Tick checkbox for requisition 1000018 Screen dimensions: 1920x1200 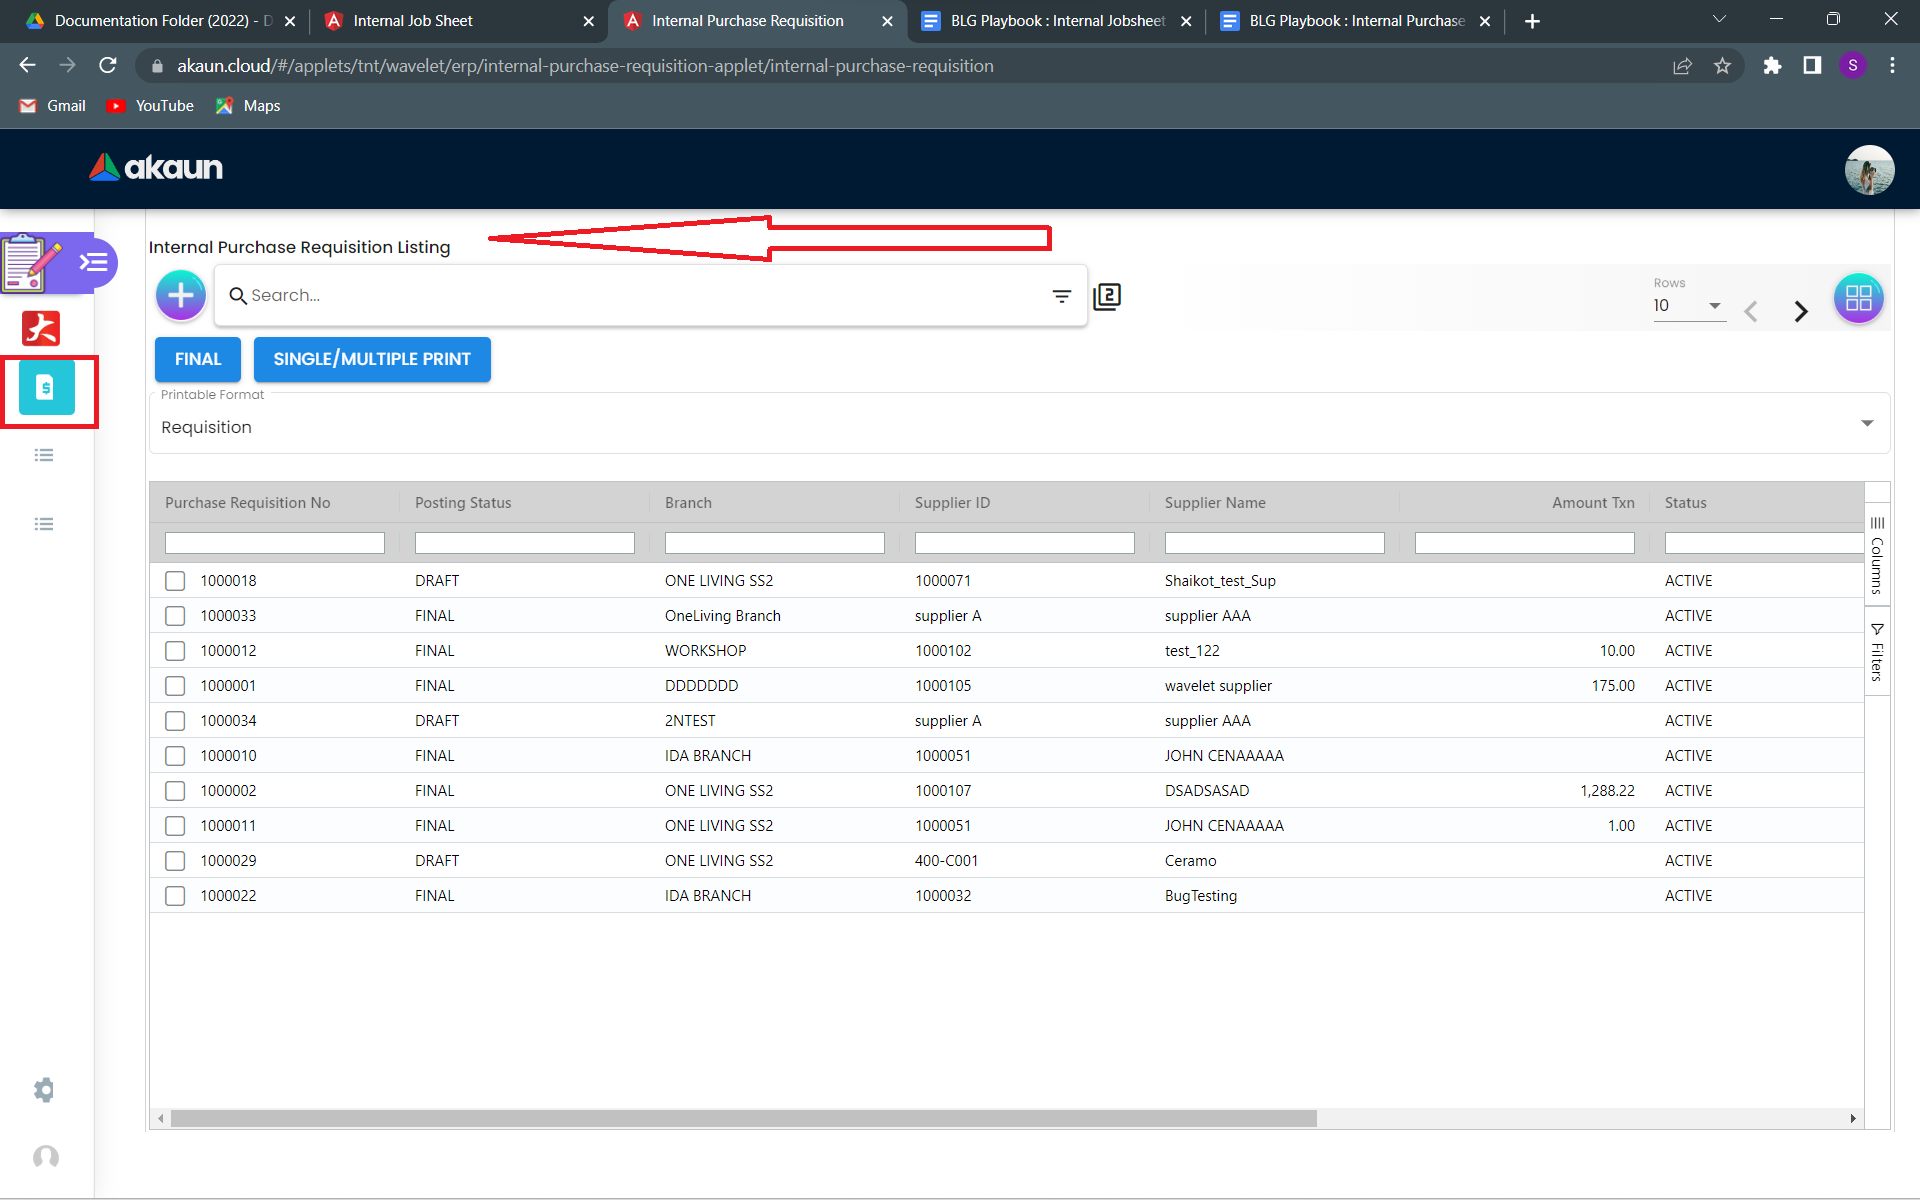[175, 581]
